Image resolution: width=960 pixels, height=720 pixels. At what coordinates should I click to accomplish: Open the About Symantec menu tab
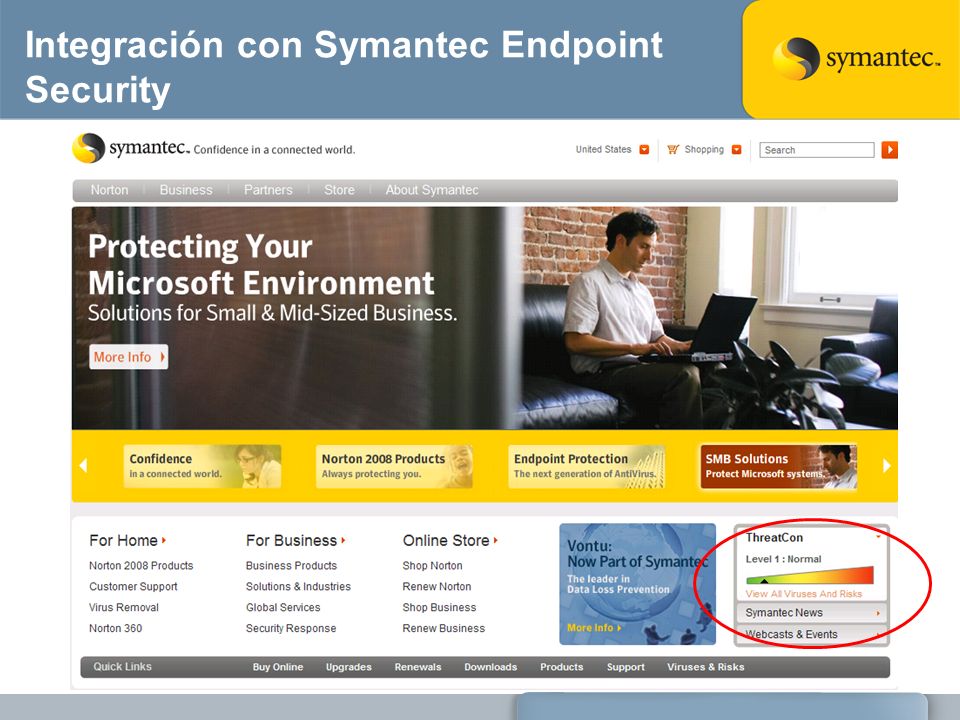[x=432, y=190]
